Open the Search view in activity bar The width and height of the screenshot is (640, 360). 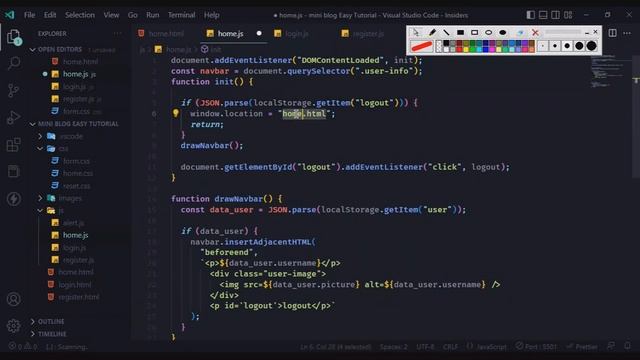pyautogui.click(x=14, y=63)
